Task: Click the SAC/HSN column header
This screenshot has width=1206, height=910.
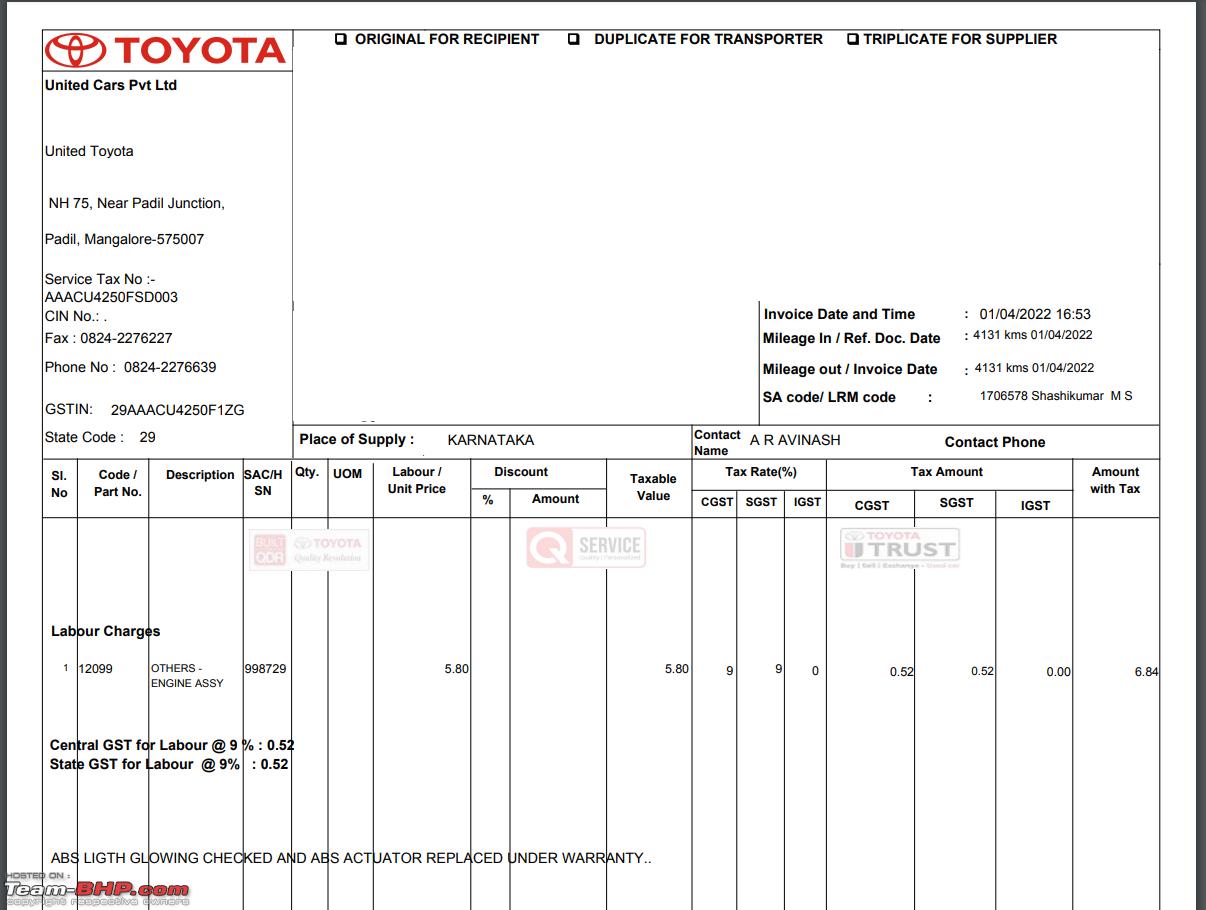Action: click(263, 483)
